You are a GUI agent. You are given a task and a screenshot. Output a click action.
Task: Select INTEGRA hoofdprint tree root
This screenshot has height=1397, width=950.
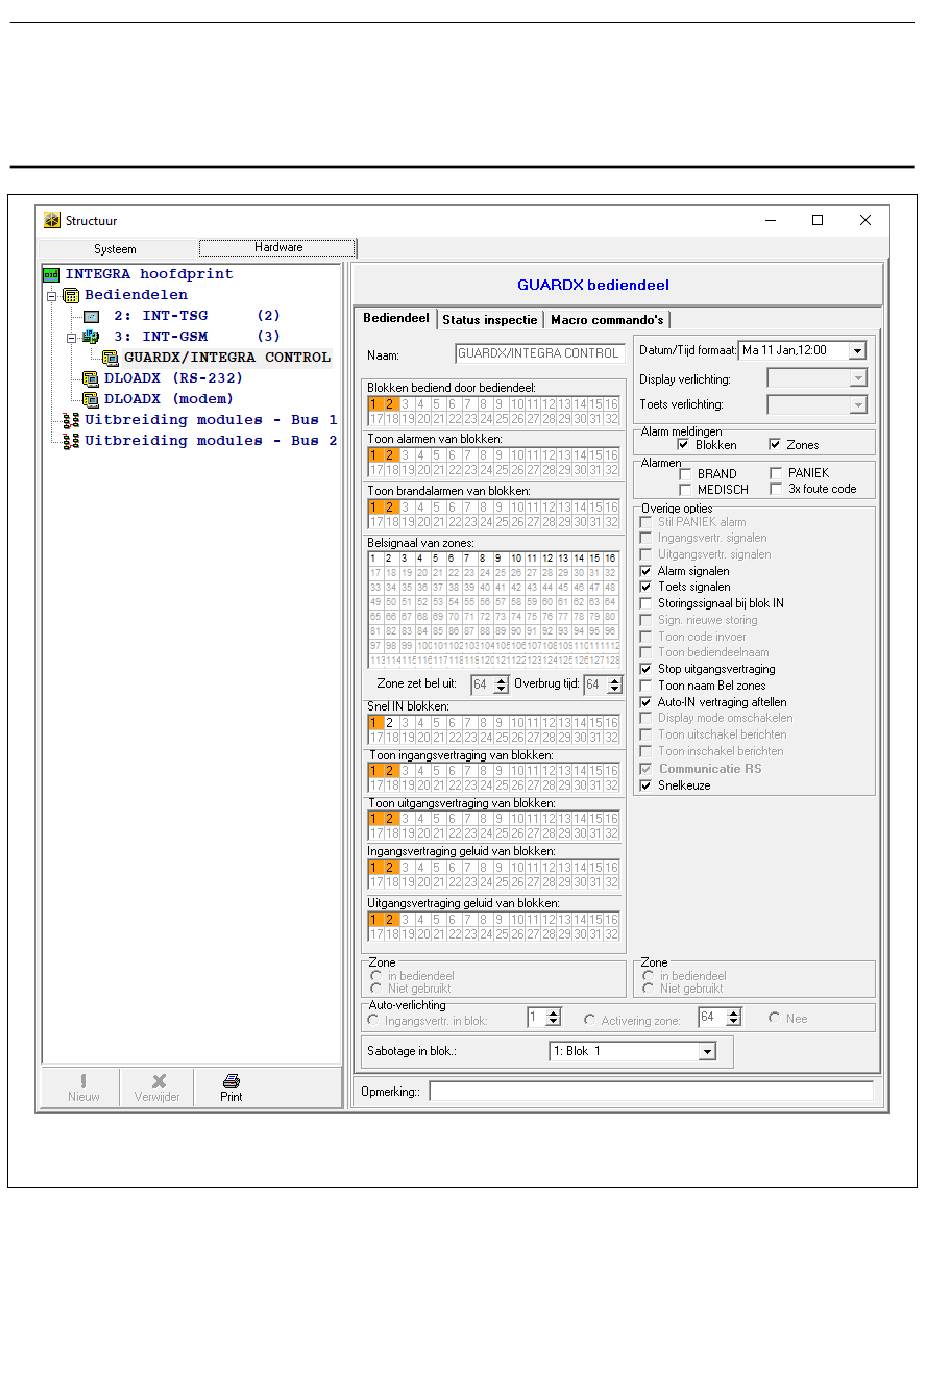coord(149,274)
